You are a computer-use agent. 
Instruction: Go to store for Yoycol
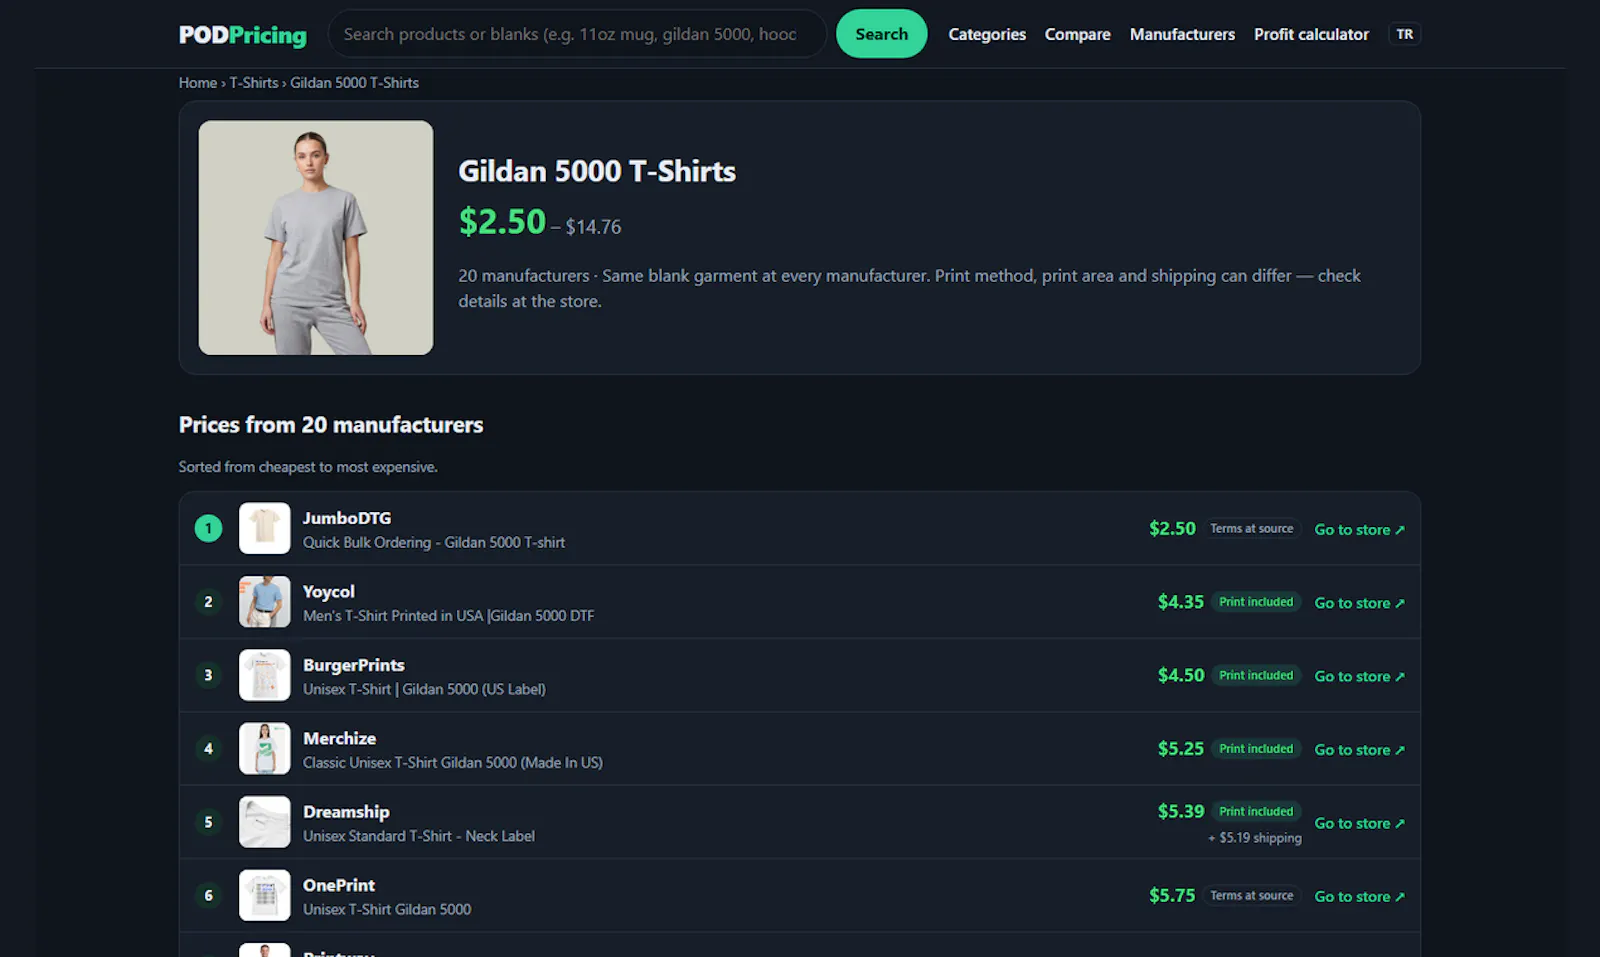1359,603
